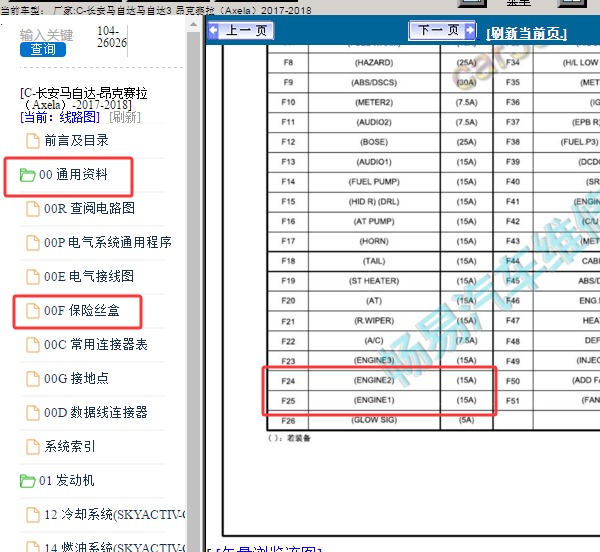Open 00R 查阅电路图 page
The image size is (600, 552).
89,208
